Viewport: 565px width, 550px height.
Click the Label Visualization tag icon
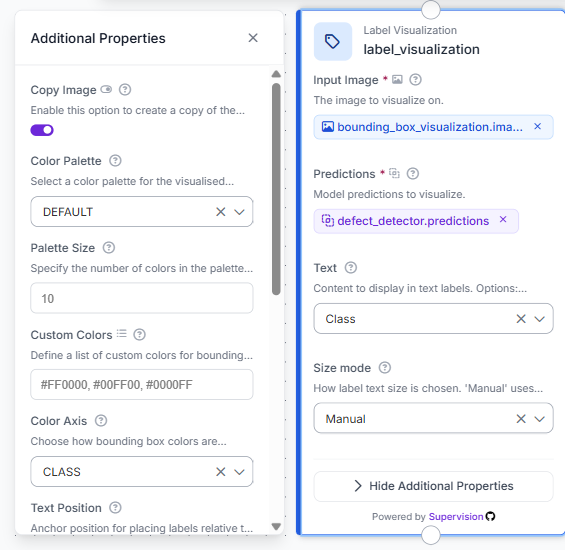[332, 41]
